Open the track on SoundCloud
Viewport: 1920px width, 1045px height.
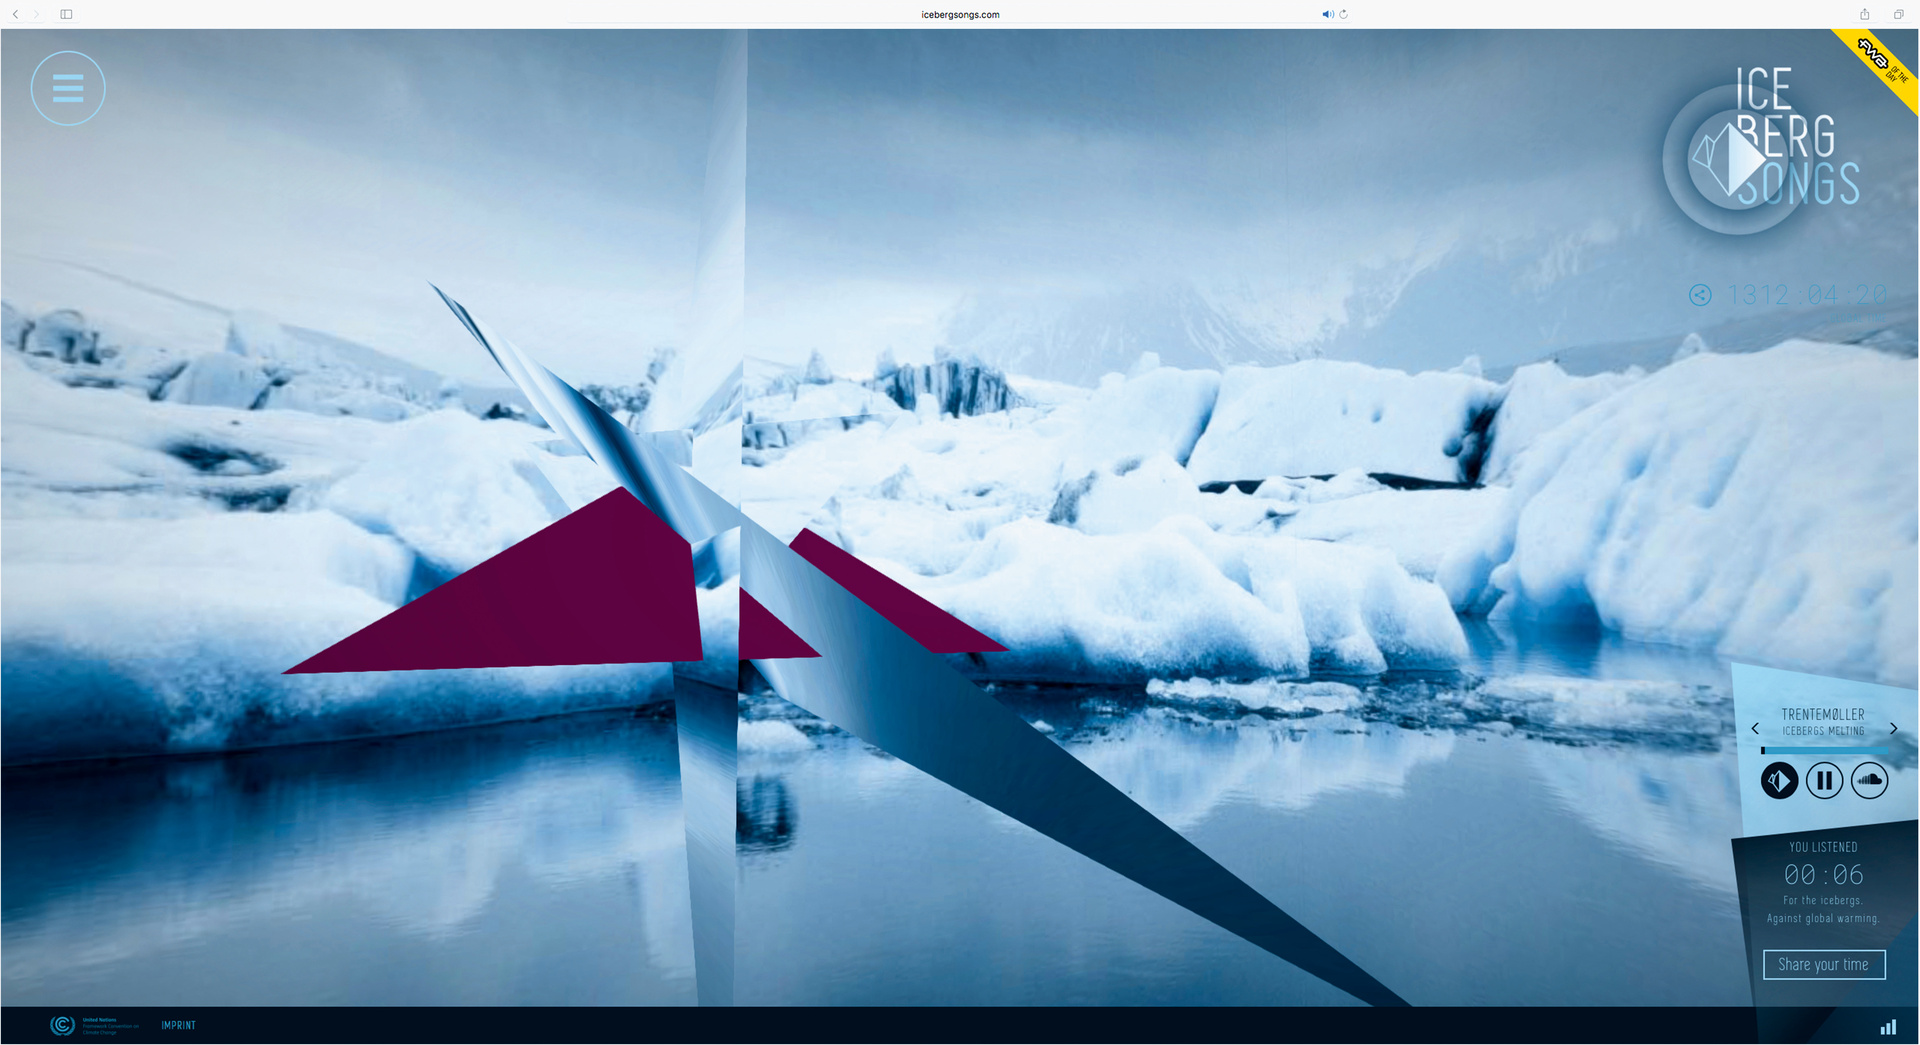pos(1869,781)
